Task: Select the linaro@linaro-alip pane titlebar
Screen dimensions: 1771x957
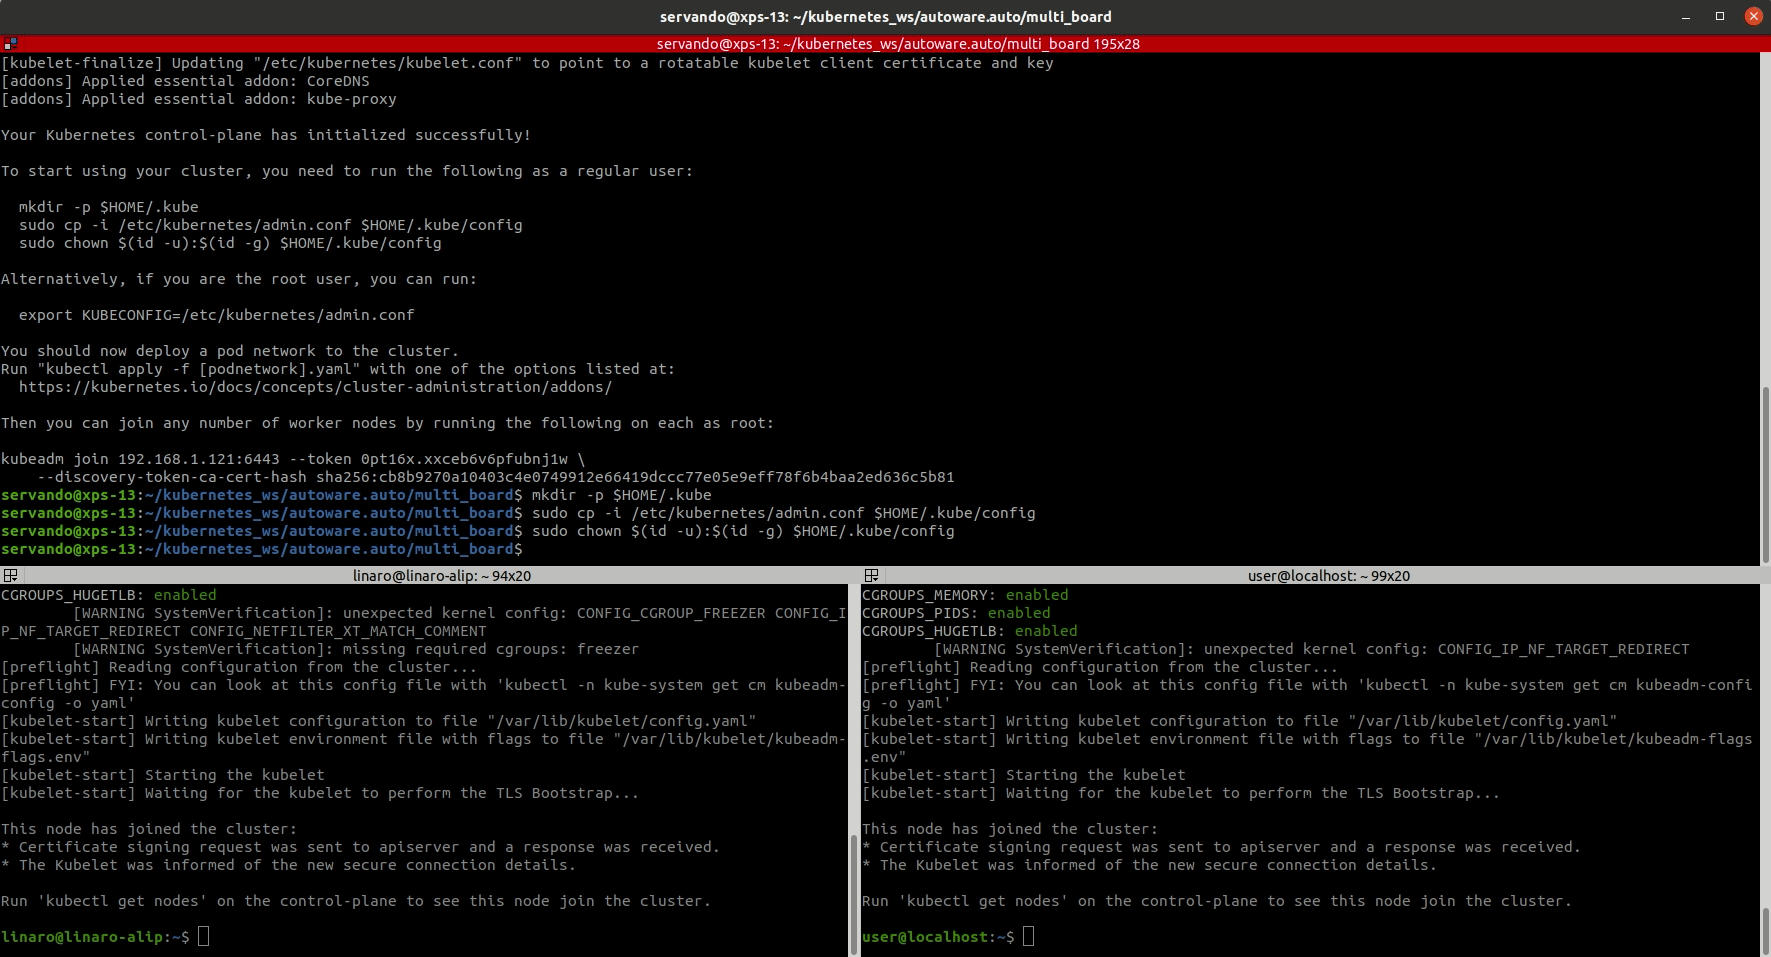Action: coord(441,576)
